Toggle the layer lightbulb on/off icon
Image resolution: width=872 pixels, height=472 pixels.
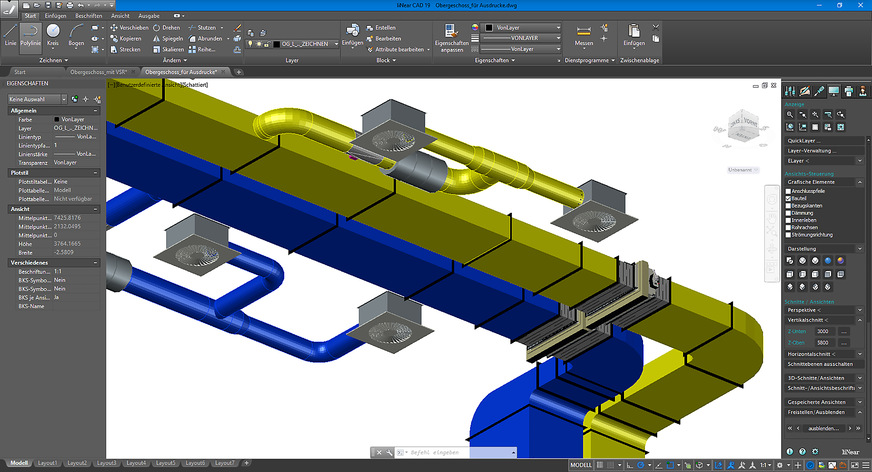pos(250,44)
